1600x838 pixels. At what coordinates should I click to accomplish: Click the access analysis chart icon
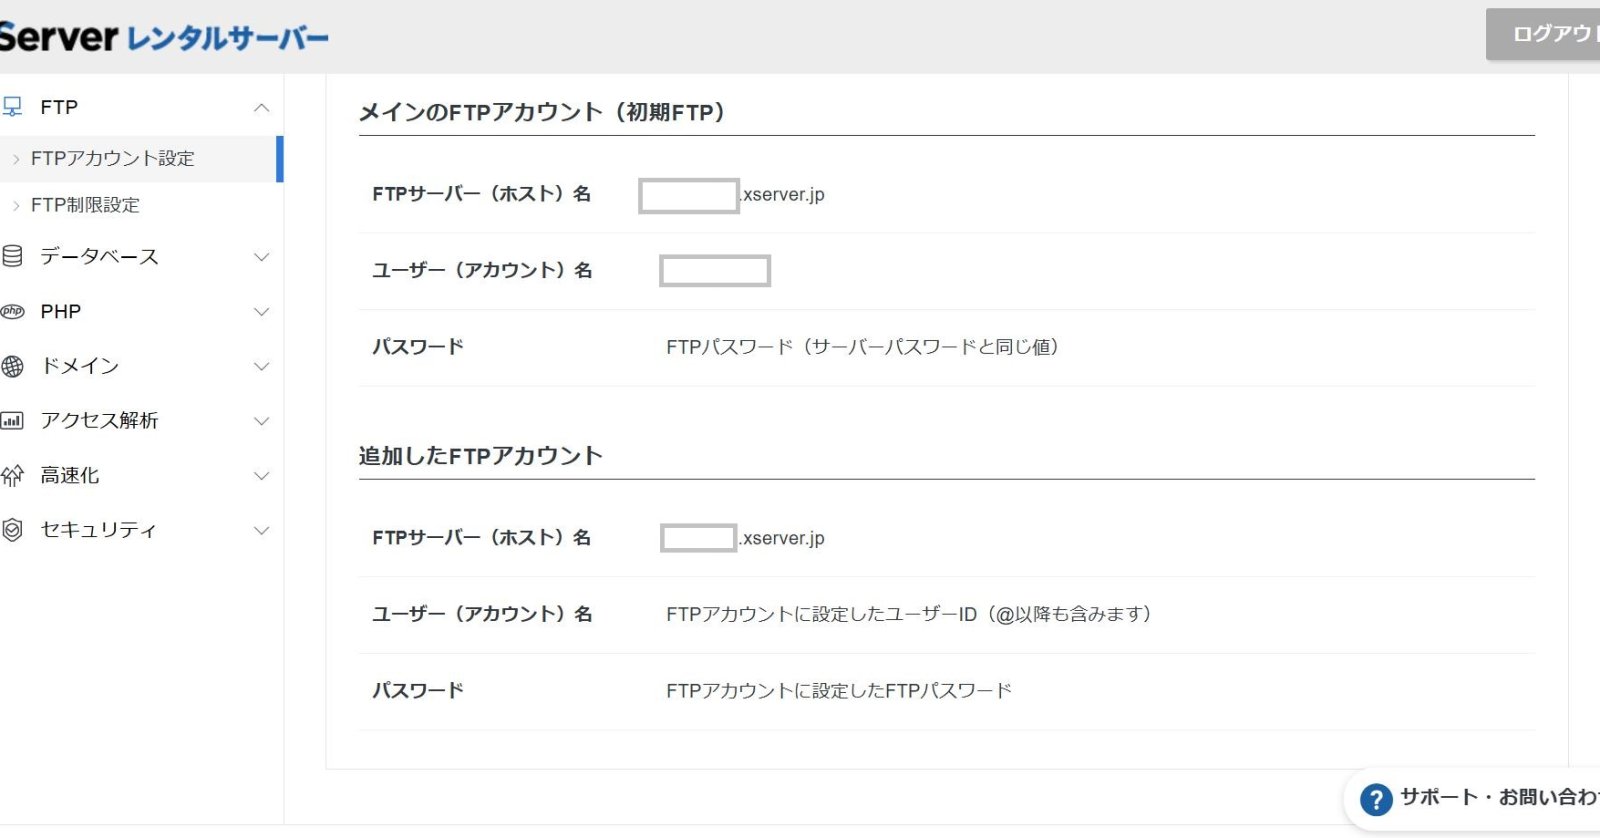[12, 421]
